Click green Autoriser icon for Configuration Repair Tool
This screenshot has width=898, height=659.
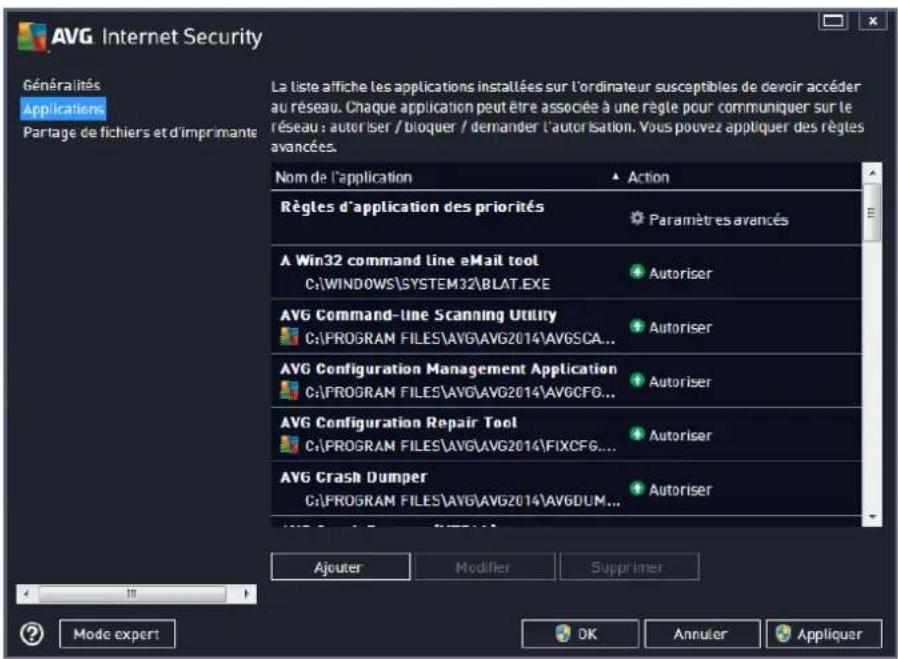[x=637, y=434]
